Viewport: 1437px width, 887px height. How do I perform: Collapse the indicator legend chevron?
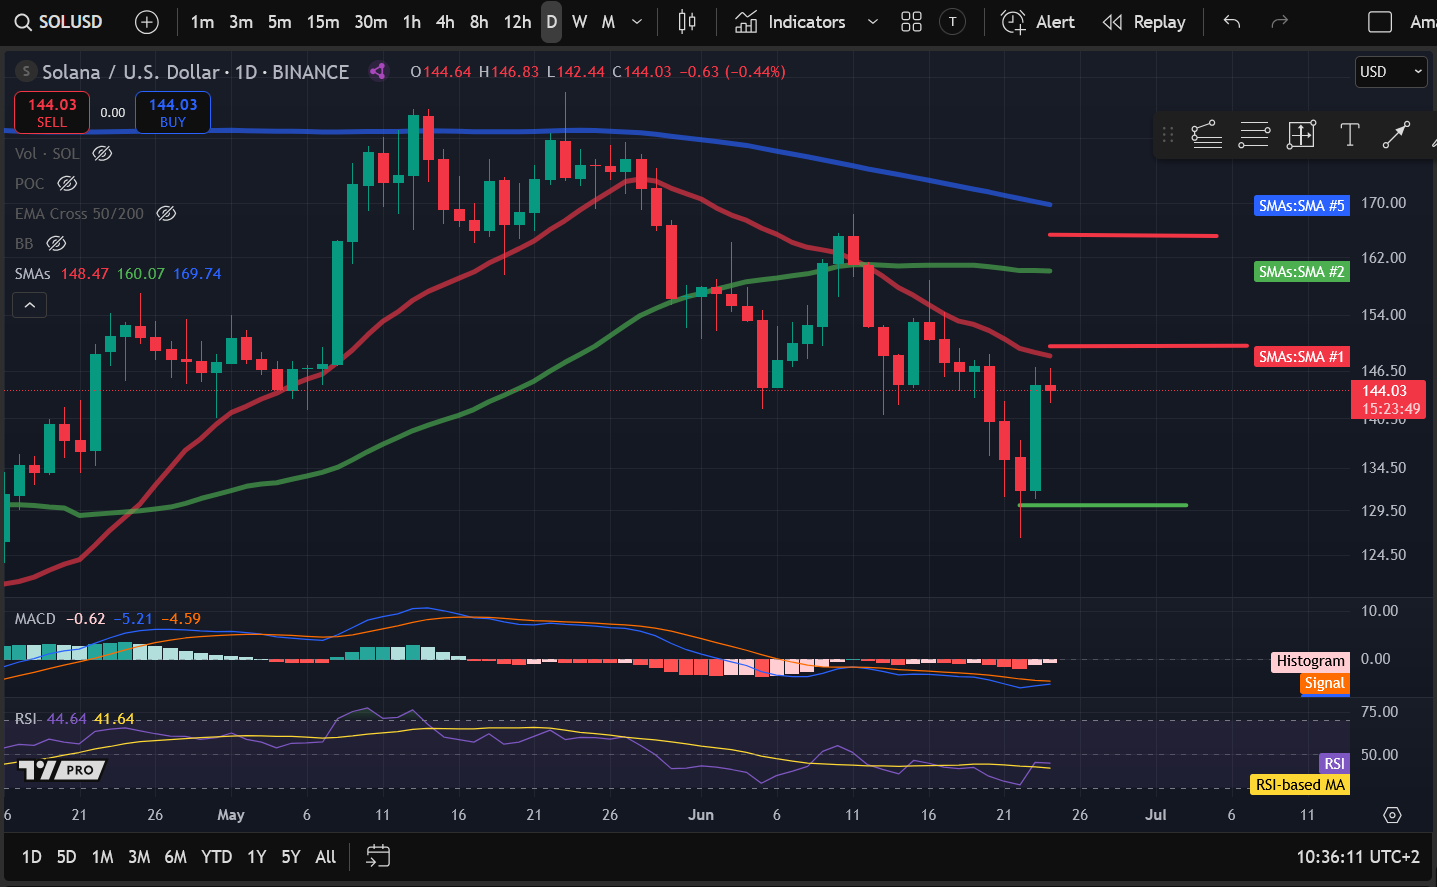point(30,305)
